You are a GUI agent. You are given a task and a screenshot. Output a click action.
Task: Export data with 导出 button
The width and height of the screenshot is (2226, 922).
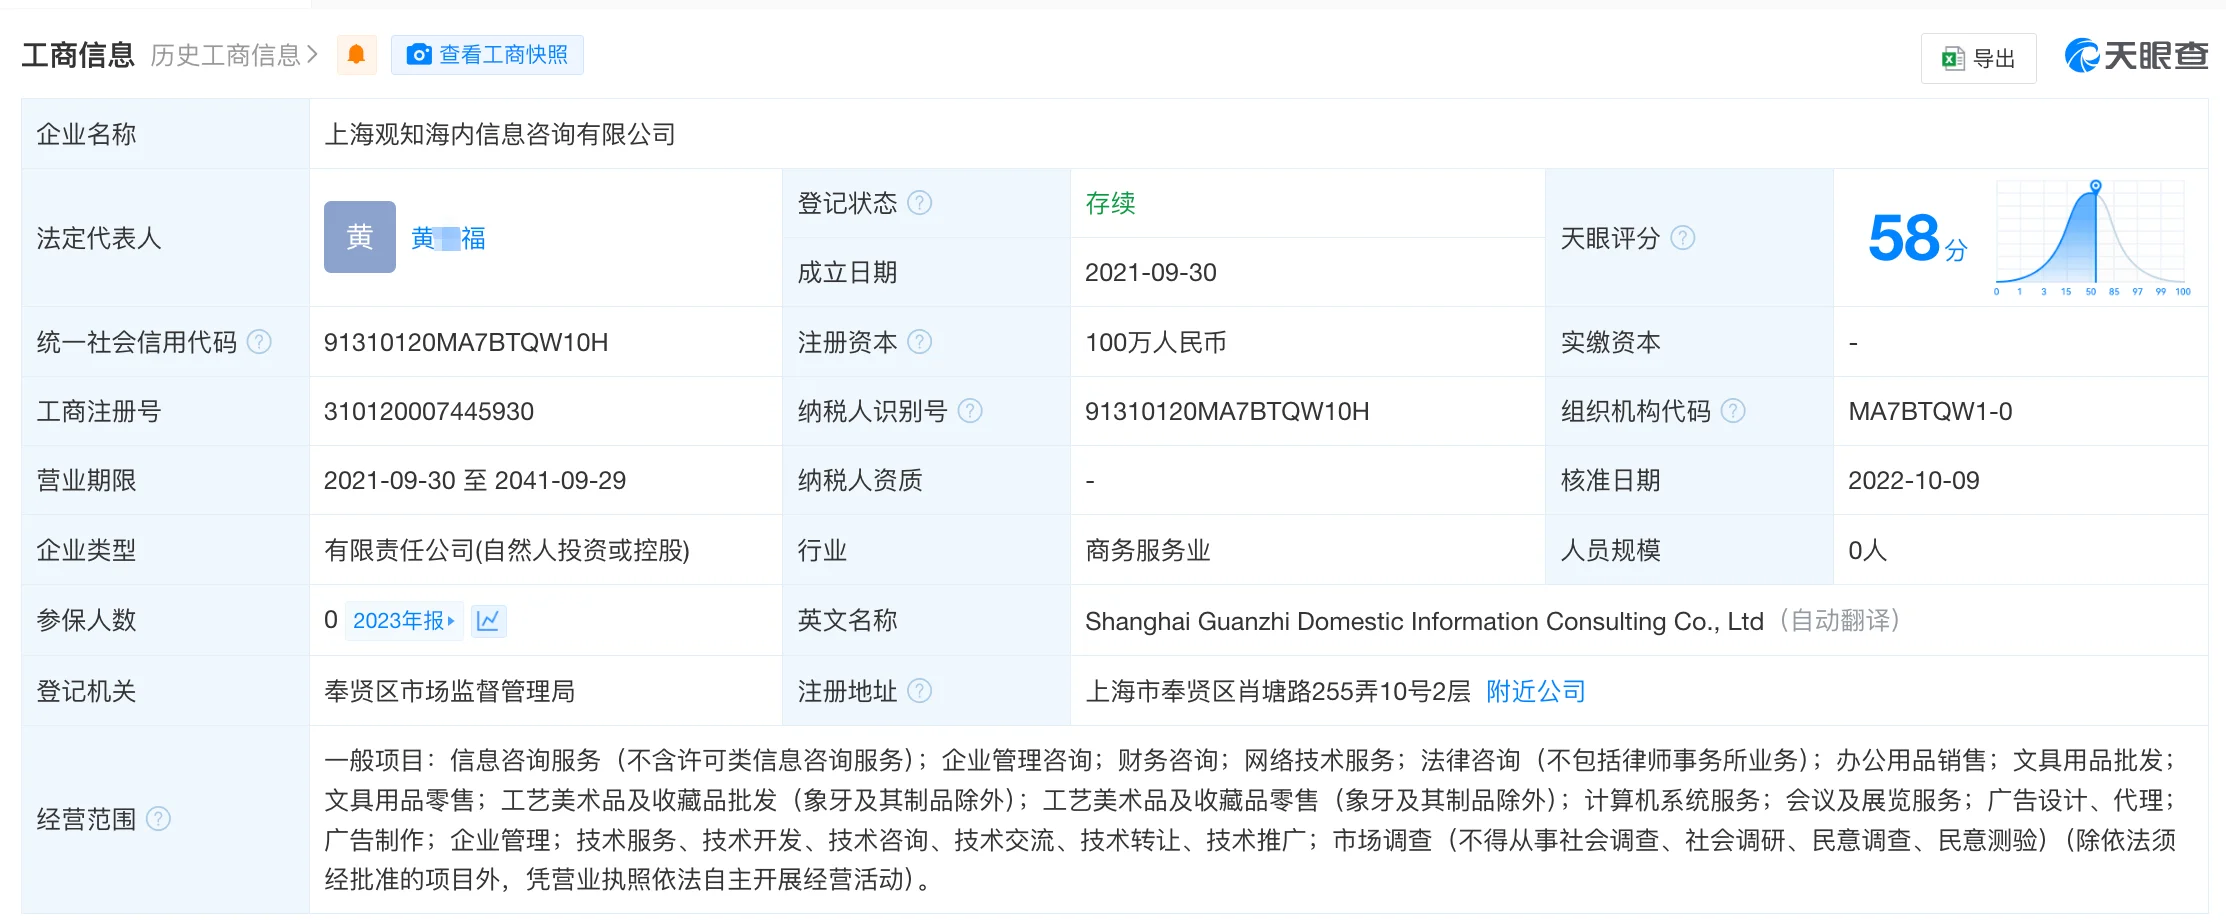tap(1978, 59)
